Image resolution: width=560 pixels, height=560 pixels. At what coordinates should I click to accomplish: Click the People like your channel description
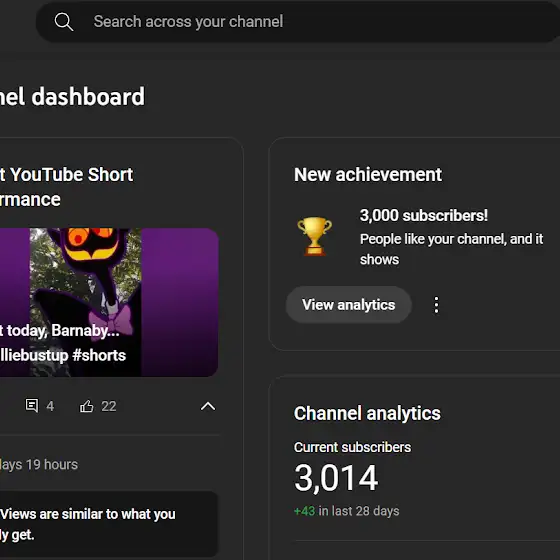point(451,249)
